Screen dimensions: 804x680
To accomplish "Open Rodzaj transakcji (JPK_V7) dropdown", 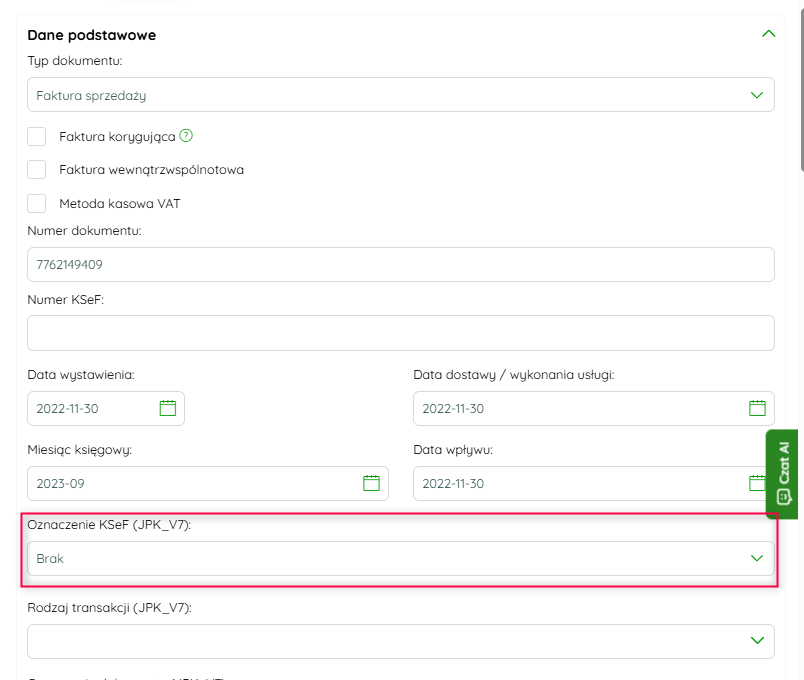I will [x=400, y=641].
